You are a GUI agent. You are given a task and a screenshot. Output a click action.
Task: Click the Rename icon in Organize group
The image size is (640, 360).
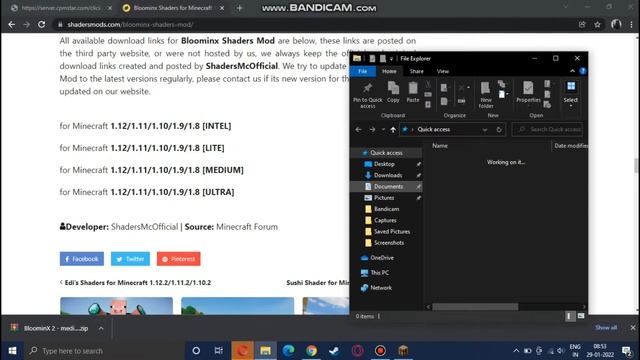click(462, 101)
